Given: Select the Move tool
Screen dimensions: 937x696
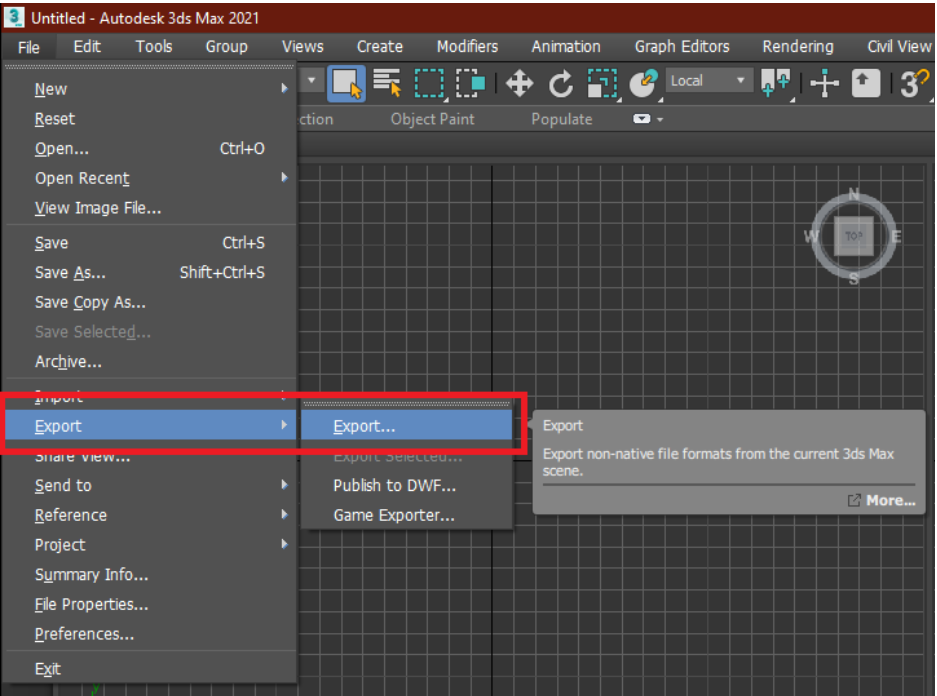Looking at the screenshot, I should [x=519, y=83].
